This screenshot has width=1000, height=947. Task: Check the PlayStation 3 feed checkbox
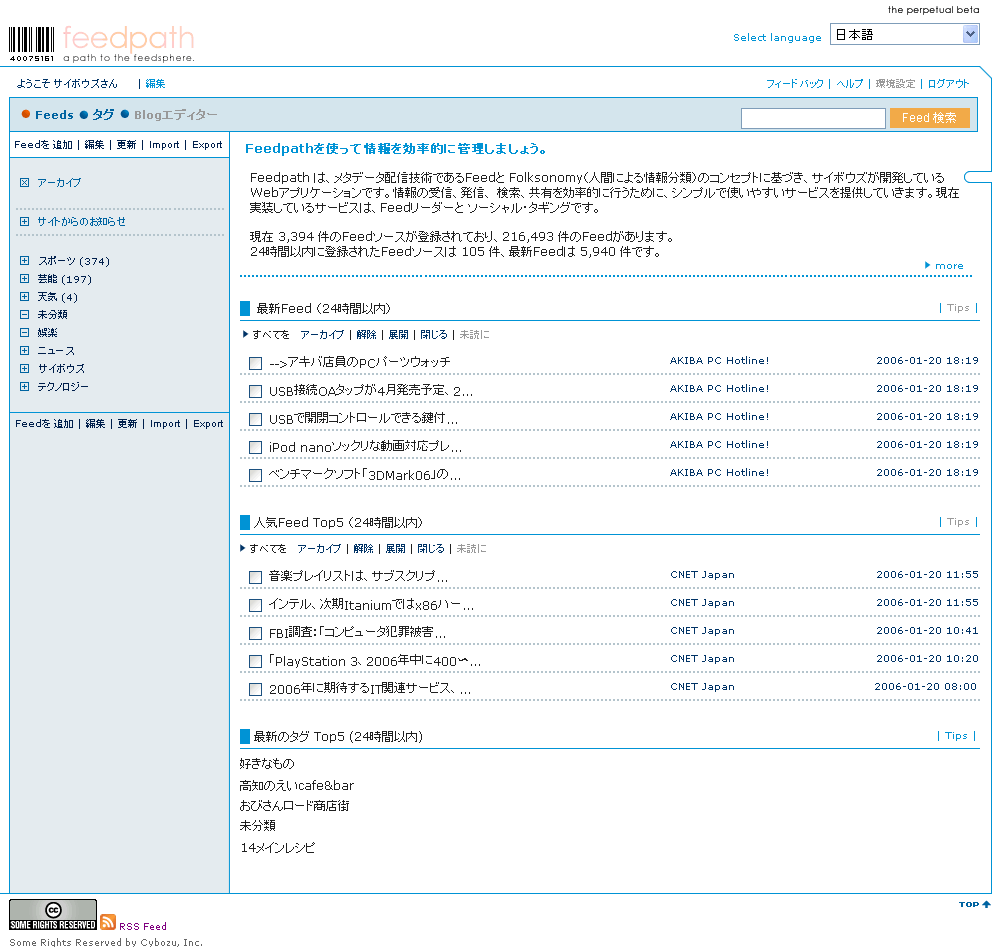pos(255,662)
